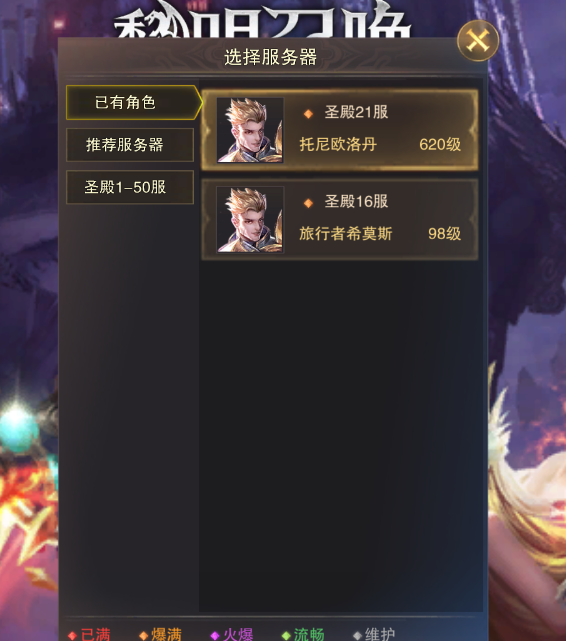Click the 98级 level label
Image resolution: width=566 pixels, height=641 pixels.
(x=444, y=234)
